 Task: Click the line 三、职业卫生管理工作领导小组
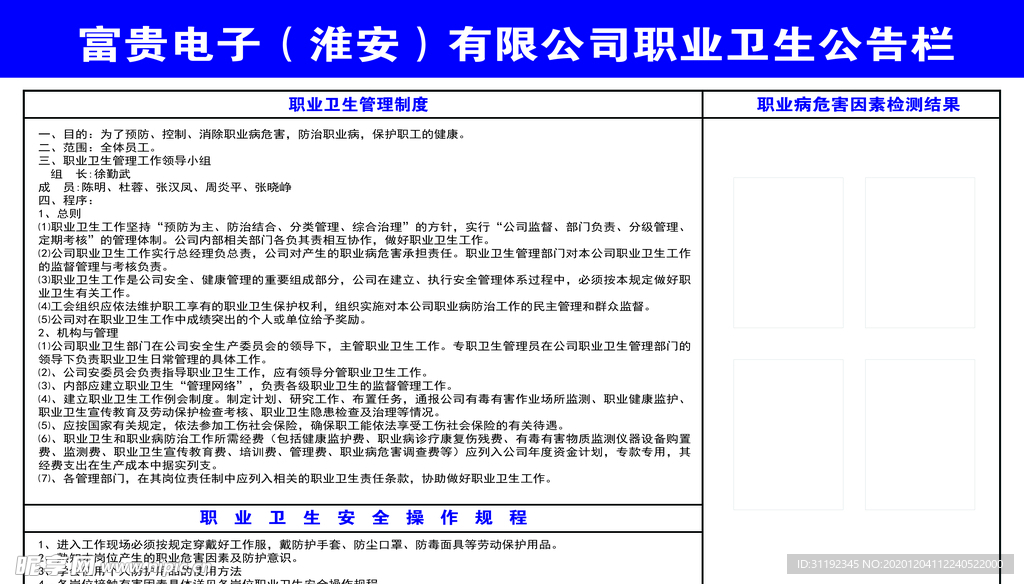click(125, 161)
